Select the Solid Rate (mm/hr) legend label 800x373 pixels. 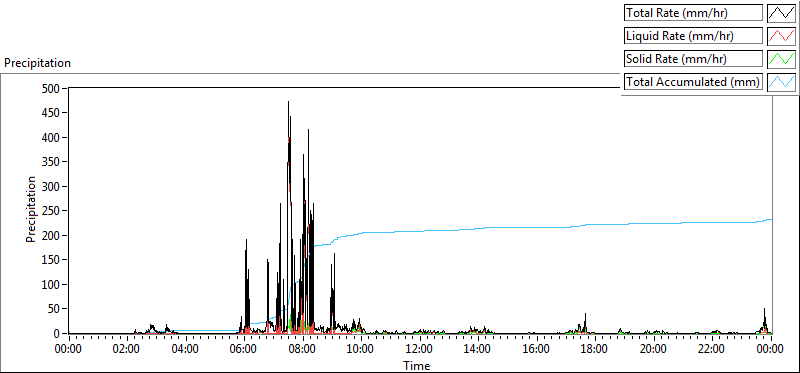tap(693, 59)
